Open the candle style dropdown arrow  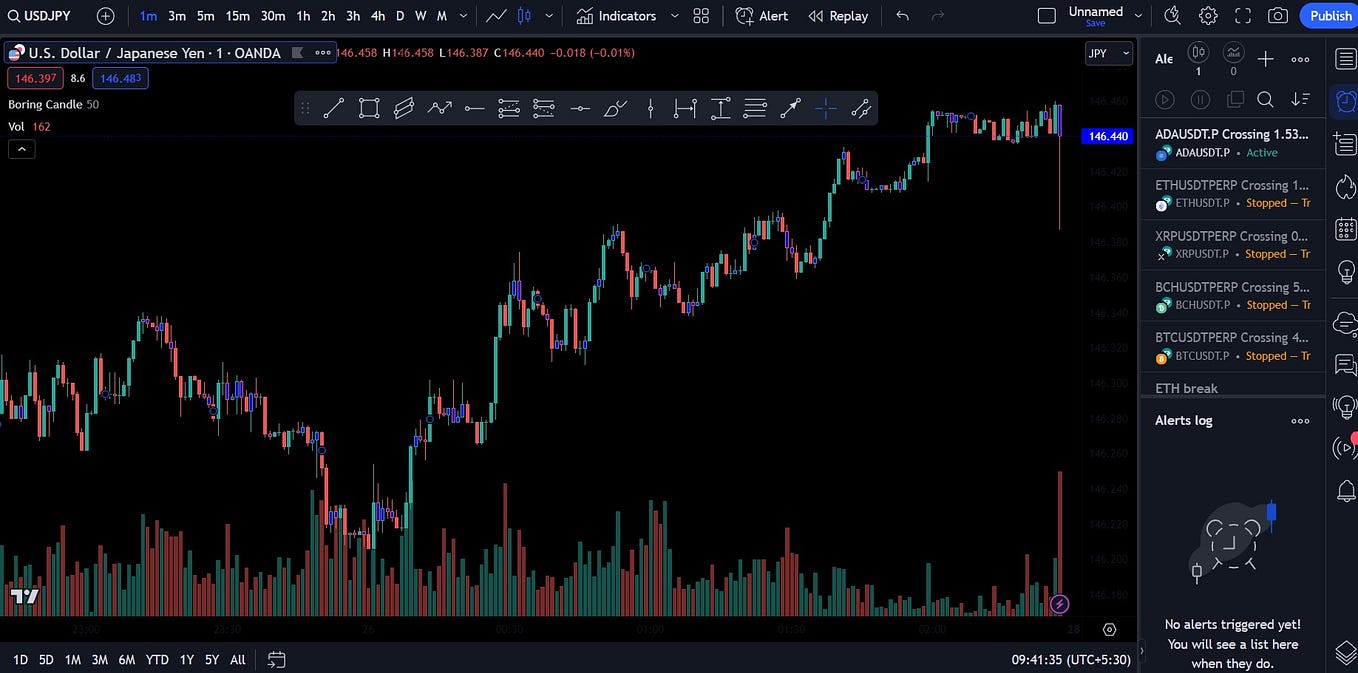548,16
